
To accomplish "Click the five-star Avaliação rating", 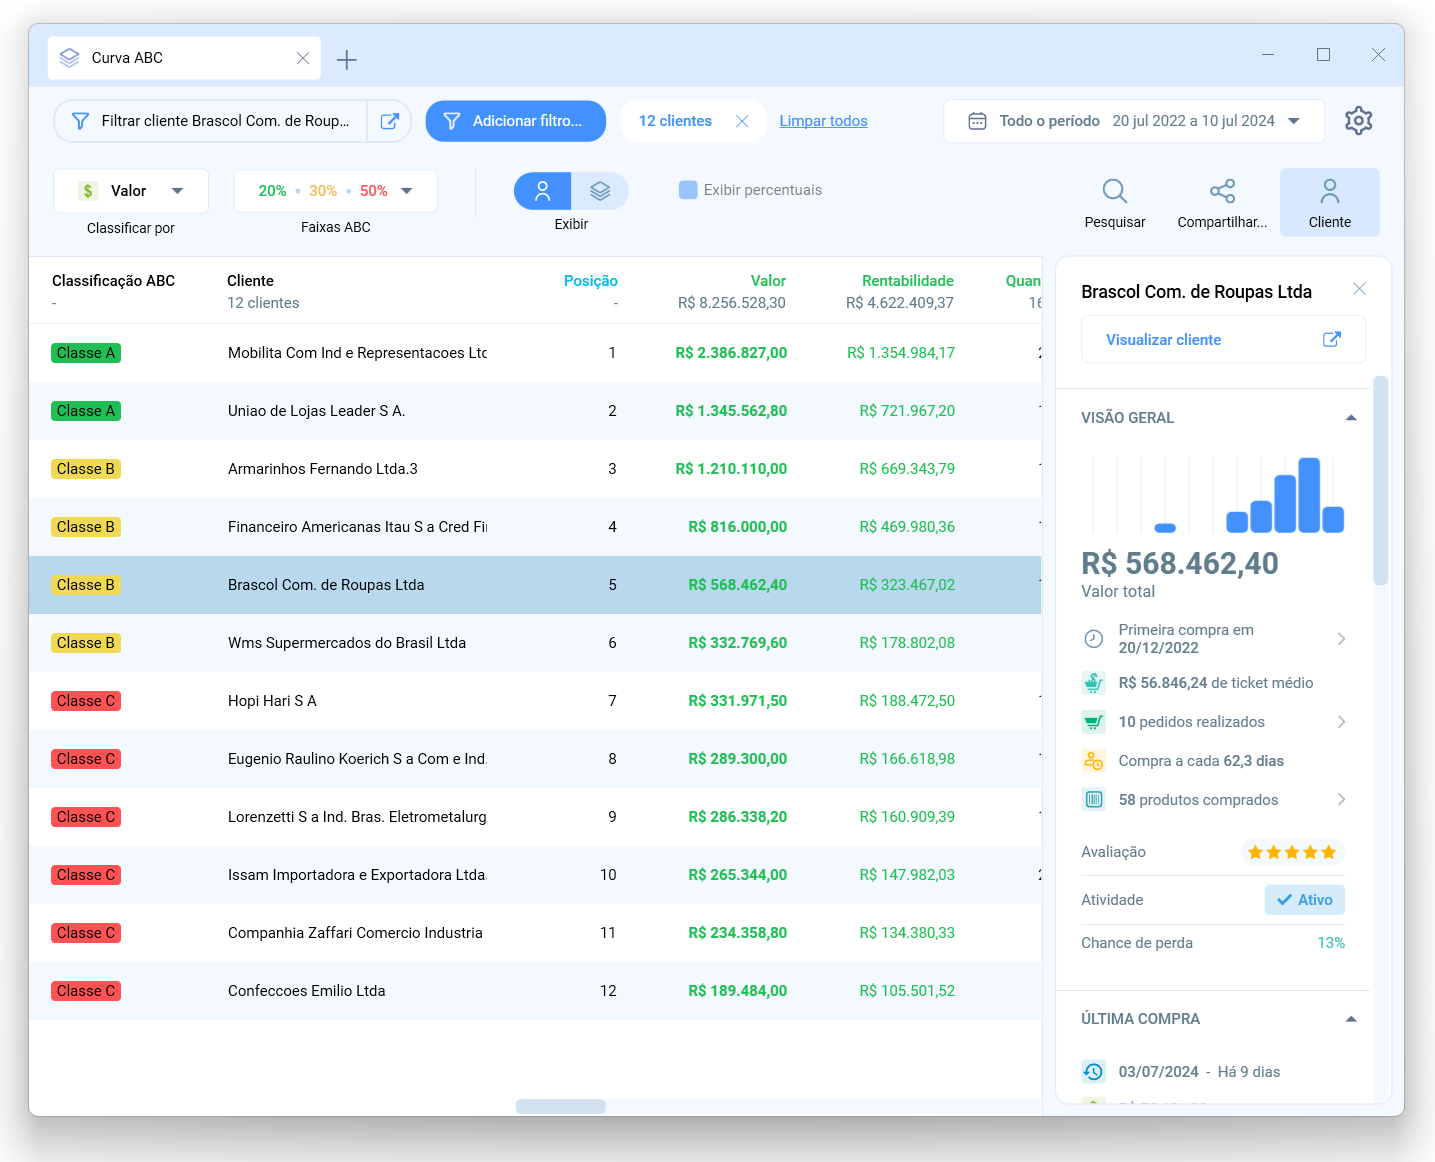I will click(1292, 852).
